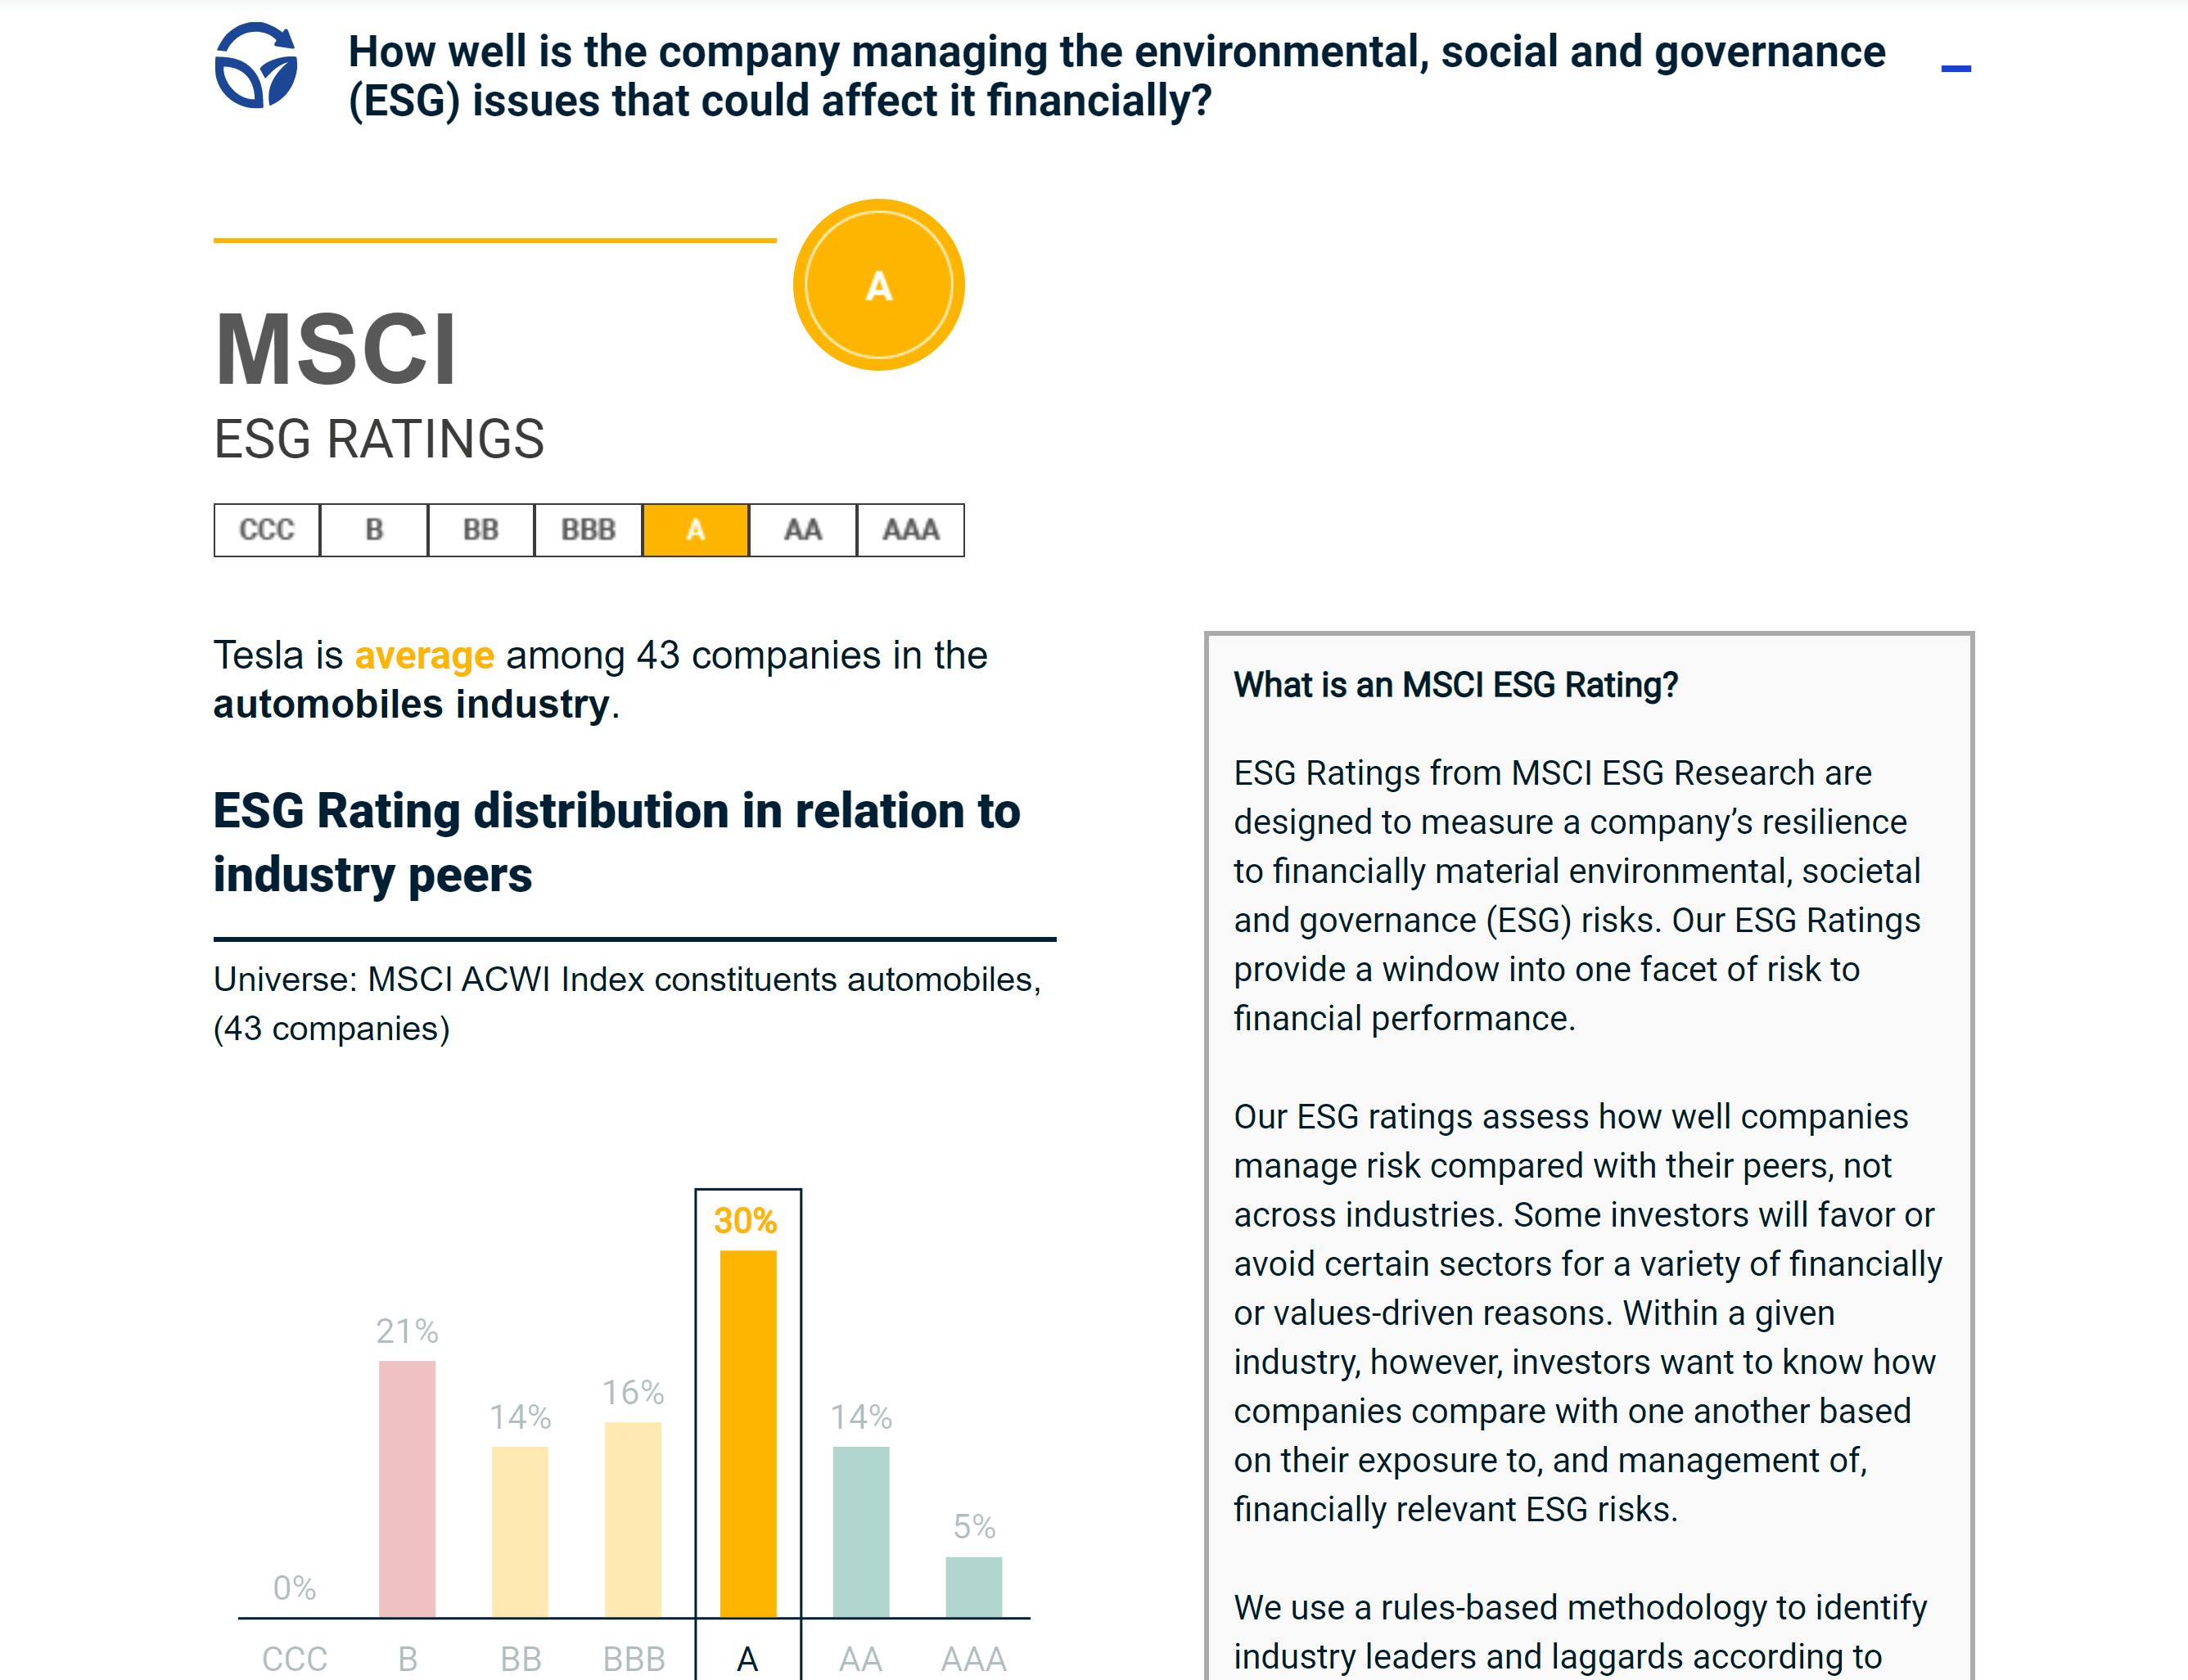Click the 'AA' rating scale cell
2188x1680 pixels.
(804, 530)
